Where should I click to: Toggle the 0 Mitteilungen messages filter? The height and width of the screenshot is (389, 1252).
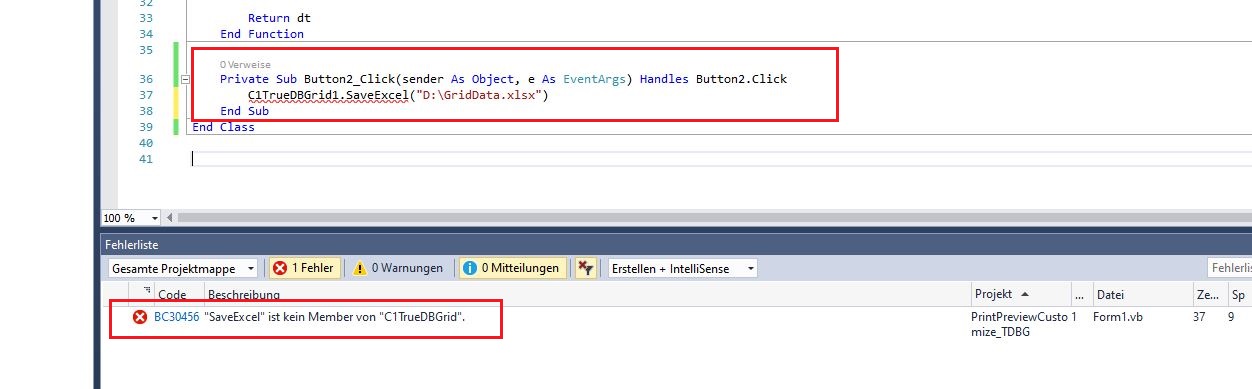pos(511,268)
